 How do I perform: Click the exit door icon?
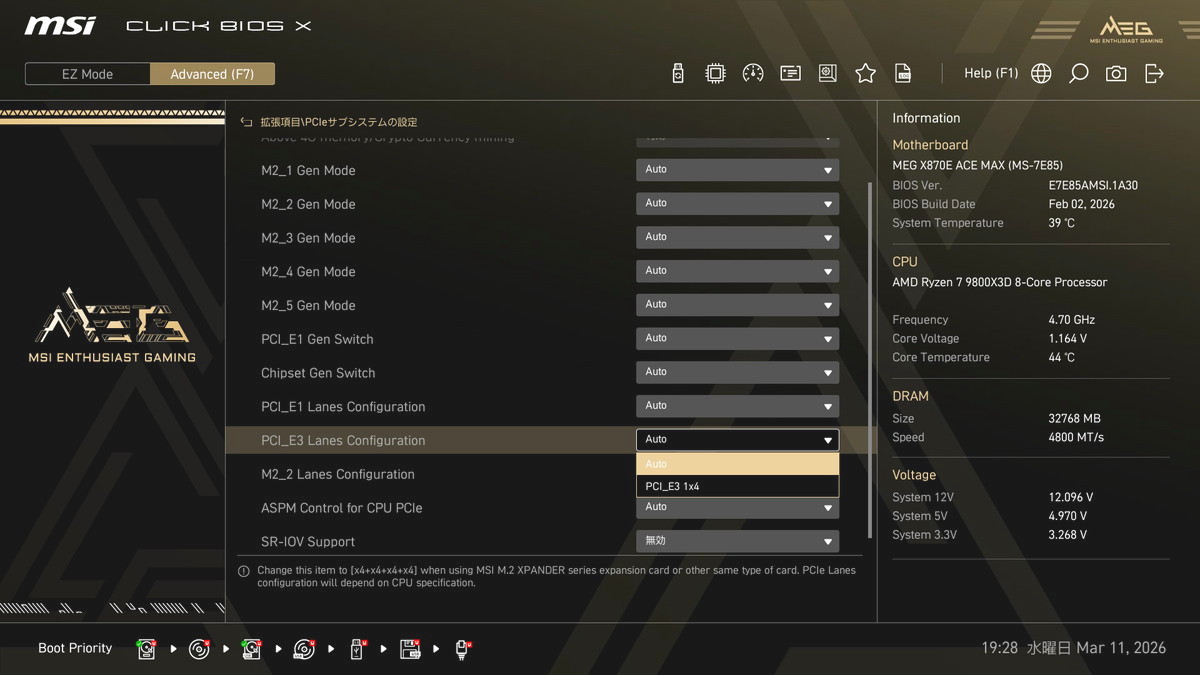(x=1154, y=73)
